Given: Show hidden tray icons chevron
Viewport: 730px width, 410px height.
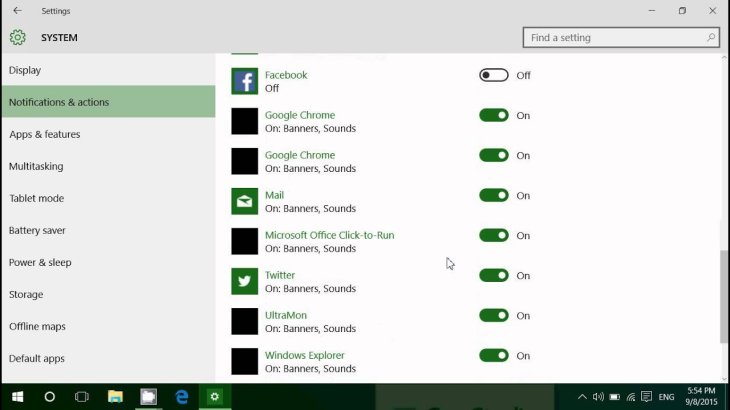Looking at the screenshot, I should [582, 397].
